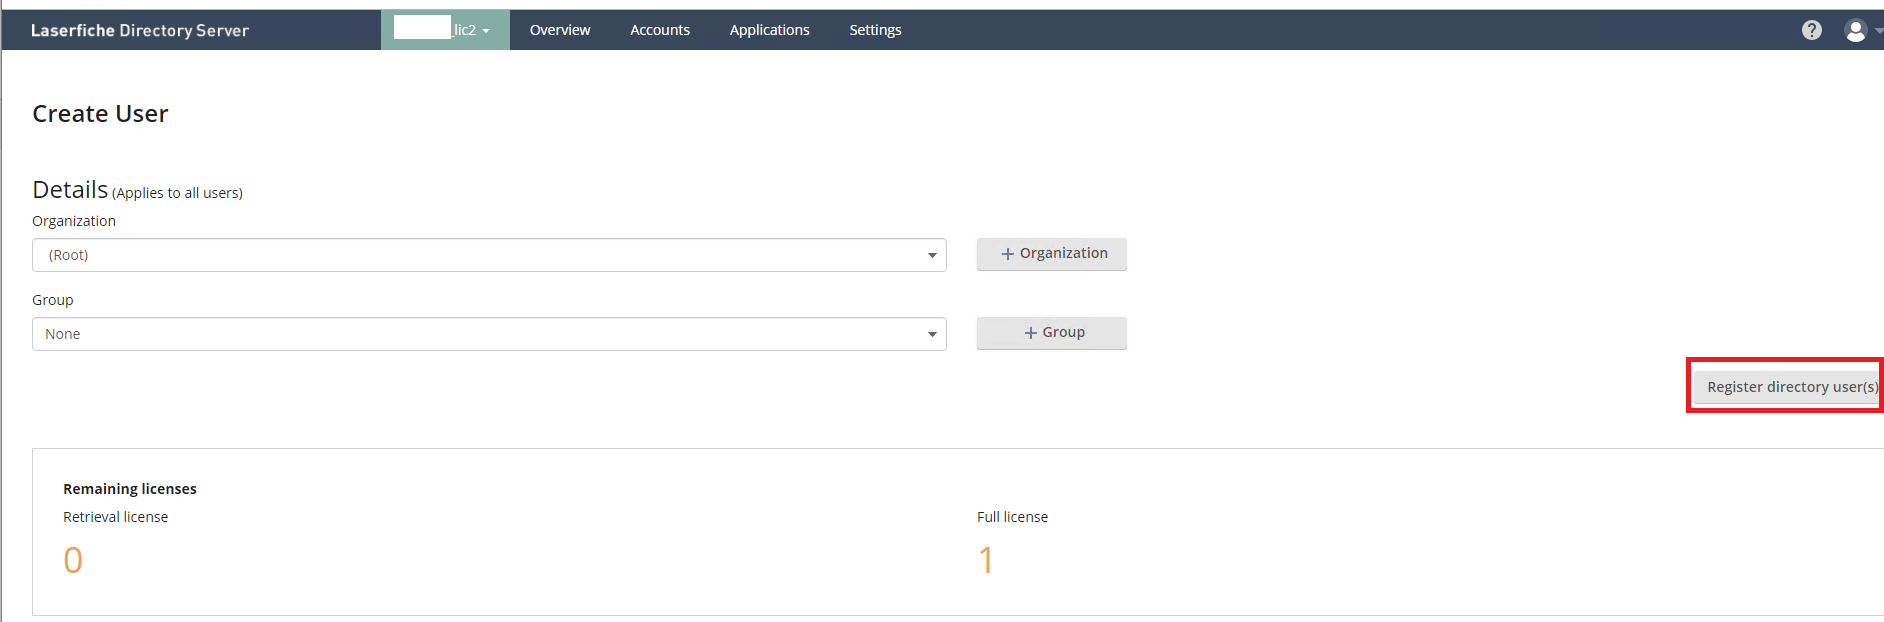Navigate to the Settings tab
The height and width of the screenshot is (622, 1884).
875,30
